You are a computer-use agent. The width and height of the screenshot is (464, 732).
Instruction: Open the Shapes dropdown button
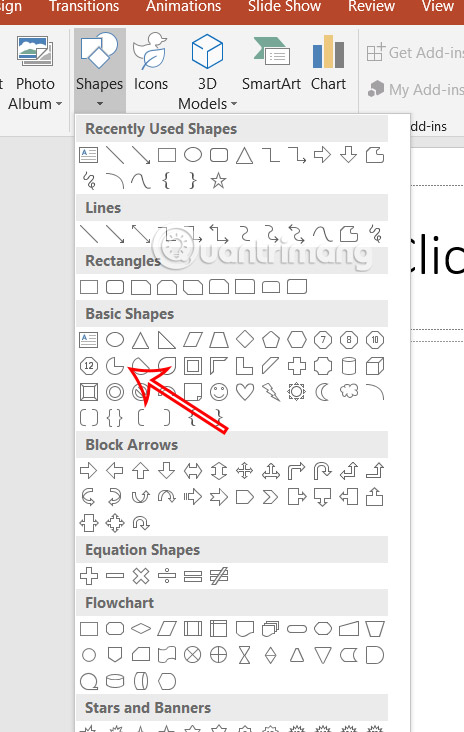[x=99, y=70]
